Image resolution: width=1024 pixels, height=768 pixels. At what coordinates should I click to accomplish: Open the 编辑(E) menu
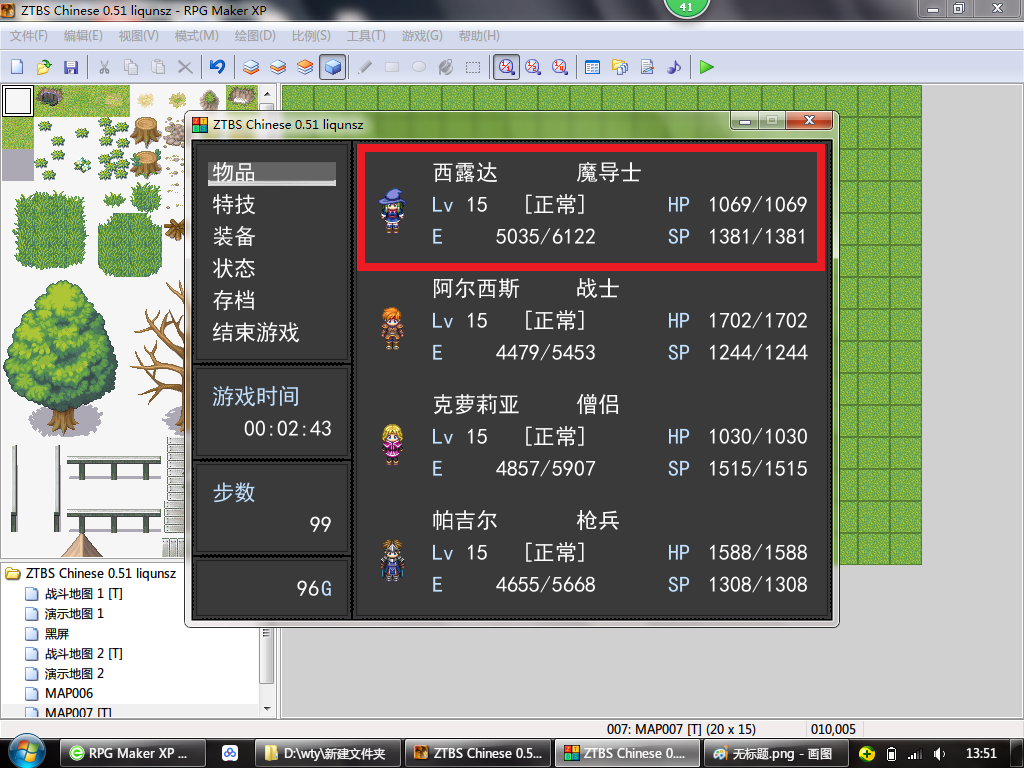click(83, 36)
